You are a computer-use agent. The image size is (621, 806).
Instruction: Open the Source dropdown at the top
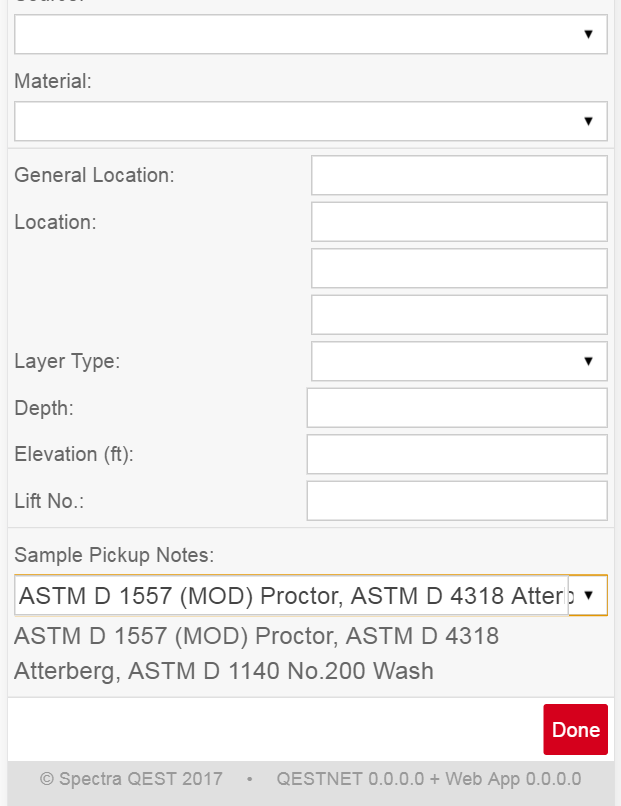(310, 34)
